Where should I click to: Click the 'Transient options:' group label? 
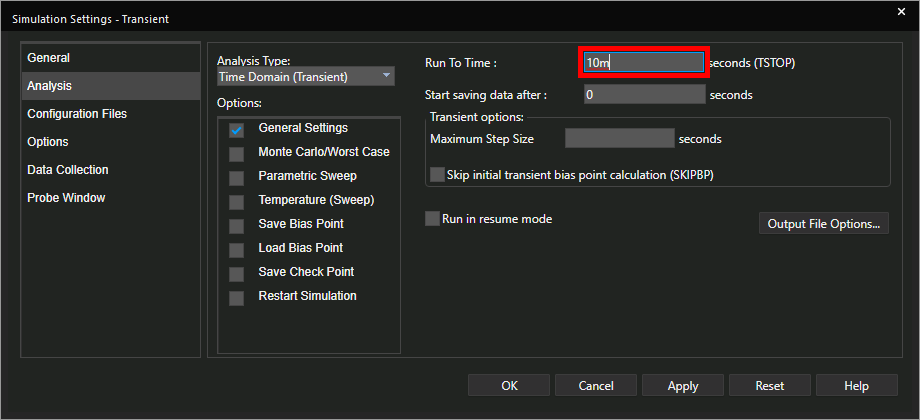(x=477, y=117)
